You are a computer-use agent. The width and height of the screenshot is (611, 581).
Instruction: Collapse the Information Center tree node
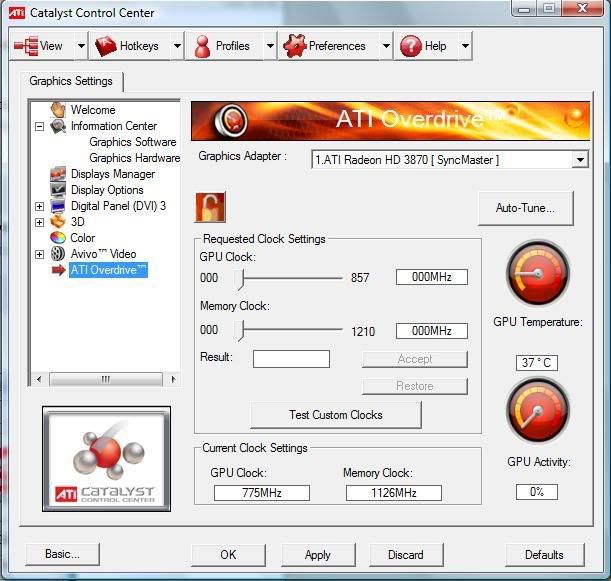[x=39, y=126]
